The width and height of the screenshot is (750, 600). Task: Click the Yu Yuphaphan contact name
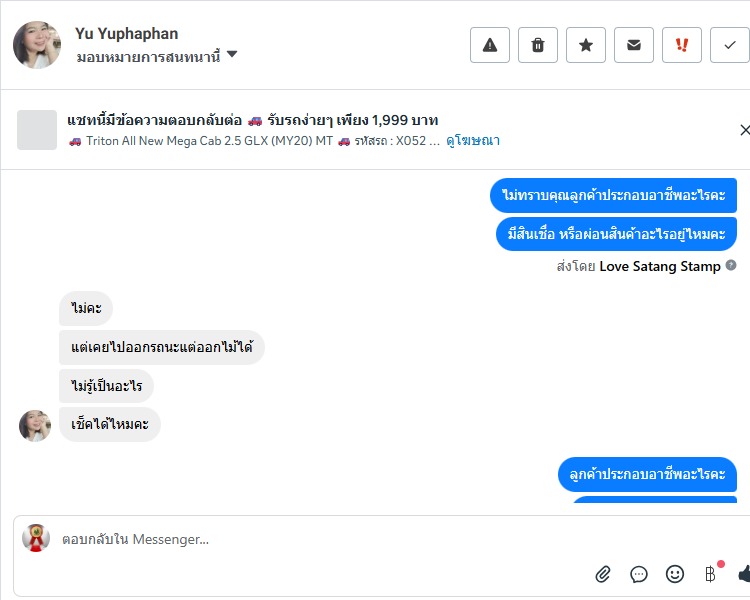click(126, 34)
